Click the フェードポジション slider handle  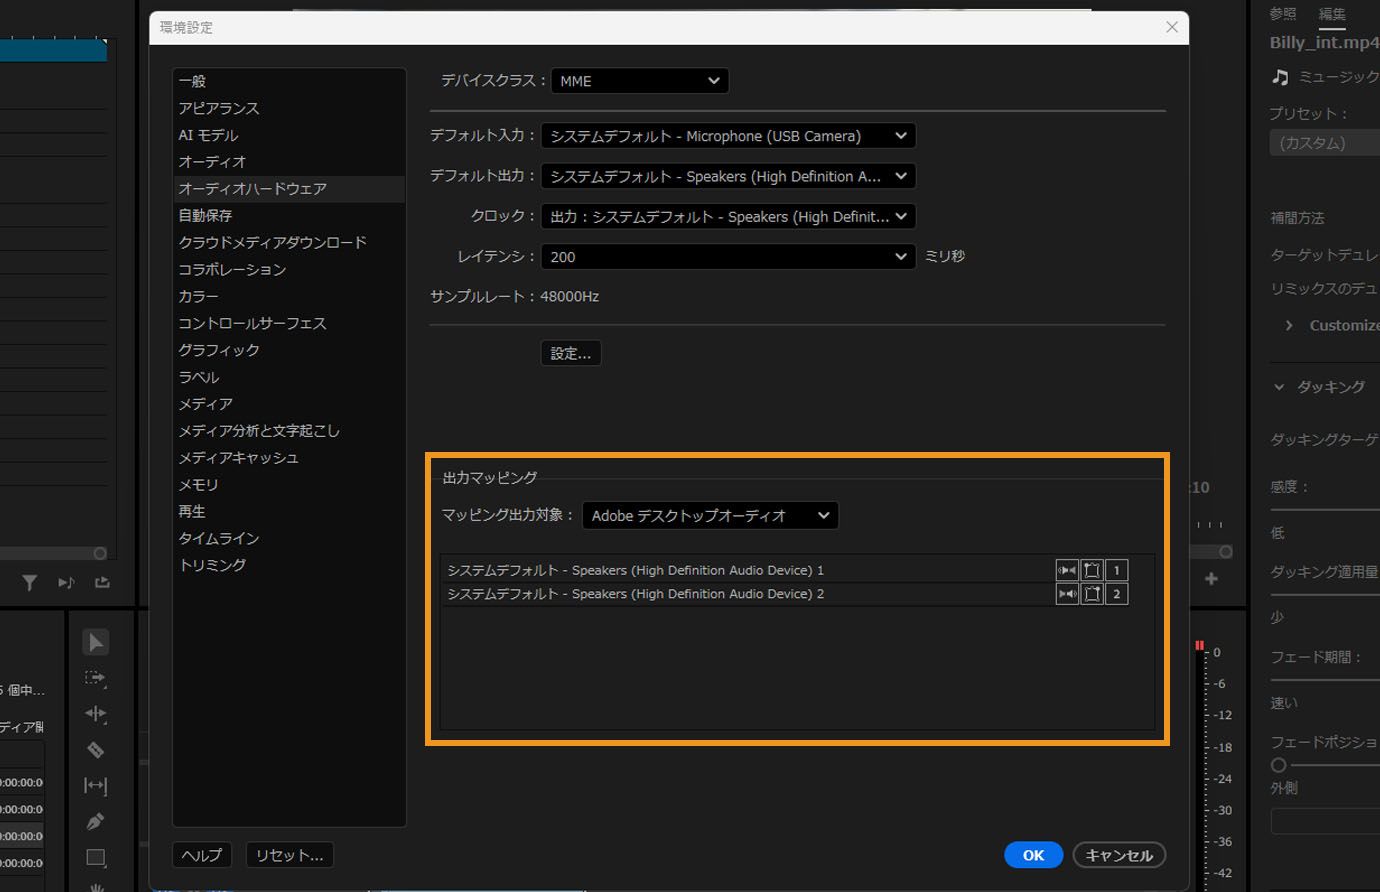pyautogui.click(x=1278, y=765)
